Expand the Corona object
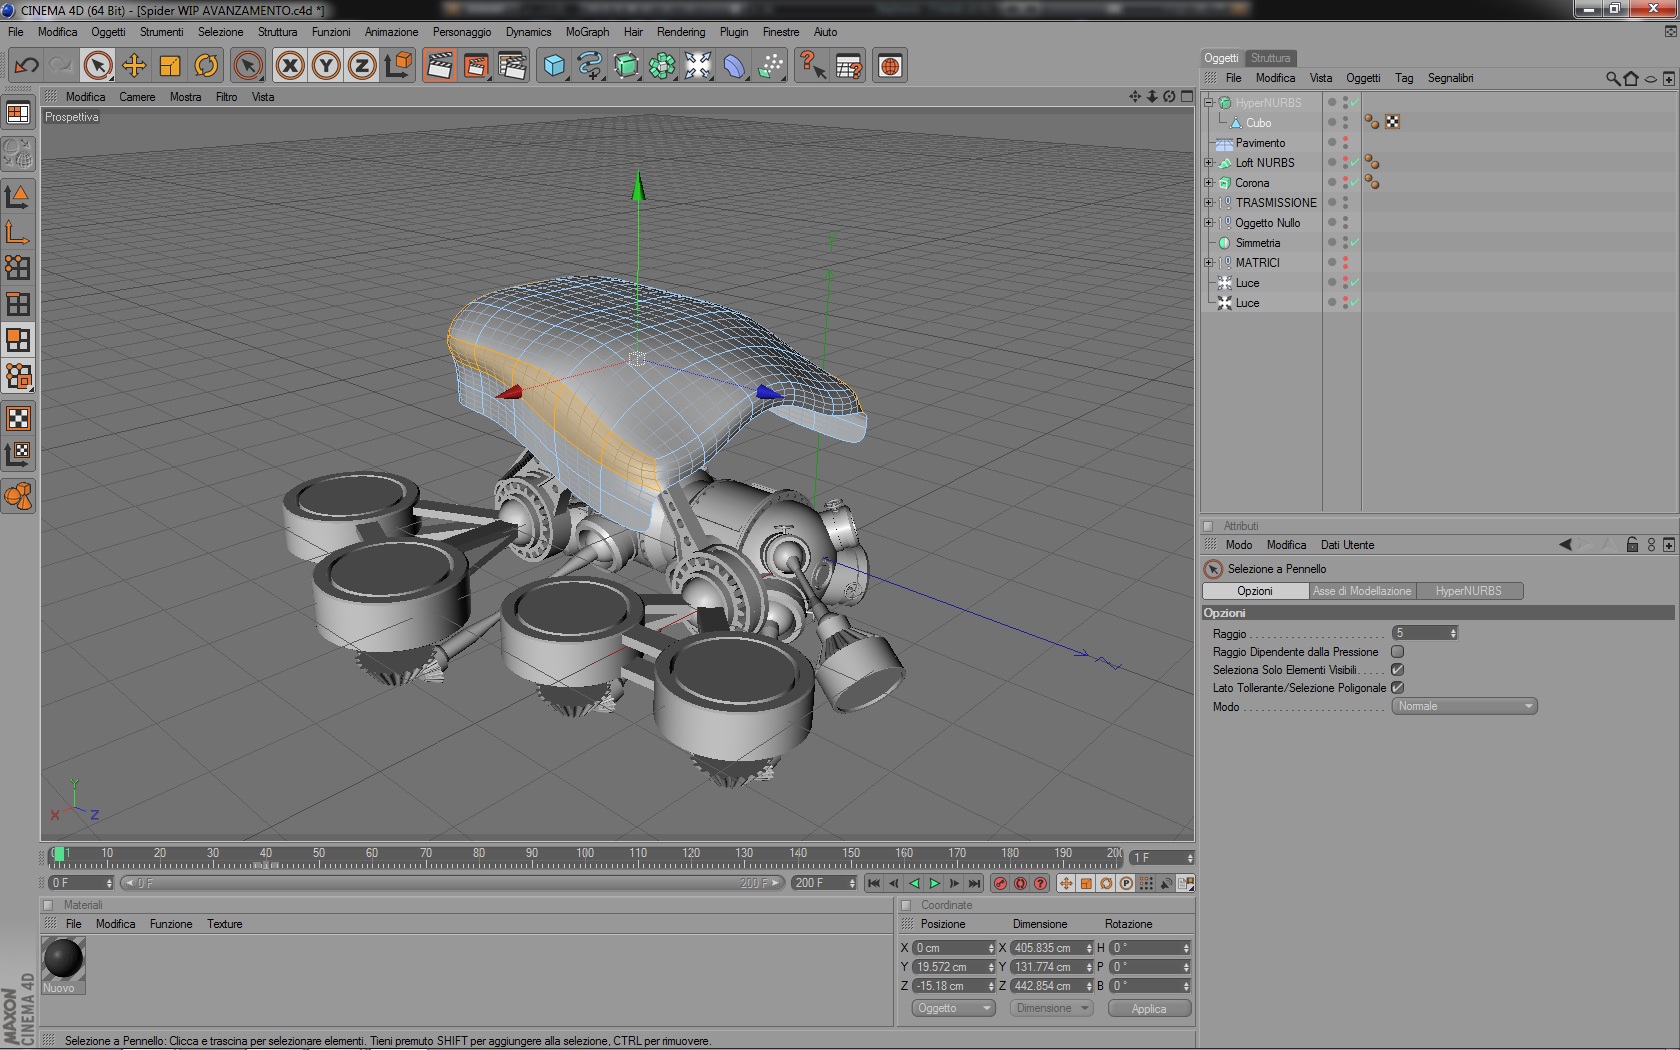This screenshot has width=1680, height=1050. pos(1208,182)
